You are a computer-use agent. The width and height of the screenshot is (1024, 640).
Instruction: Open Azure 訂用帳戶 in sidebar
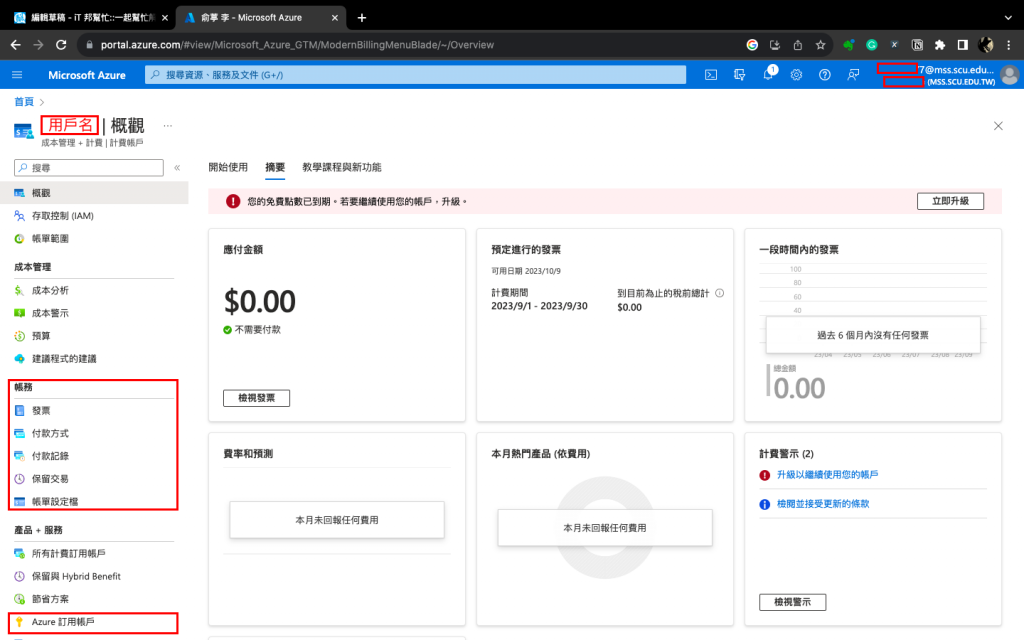pyautogui.click(x=95, y=622)
